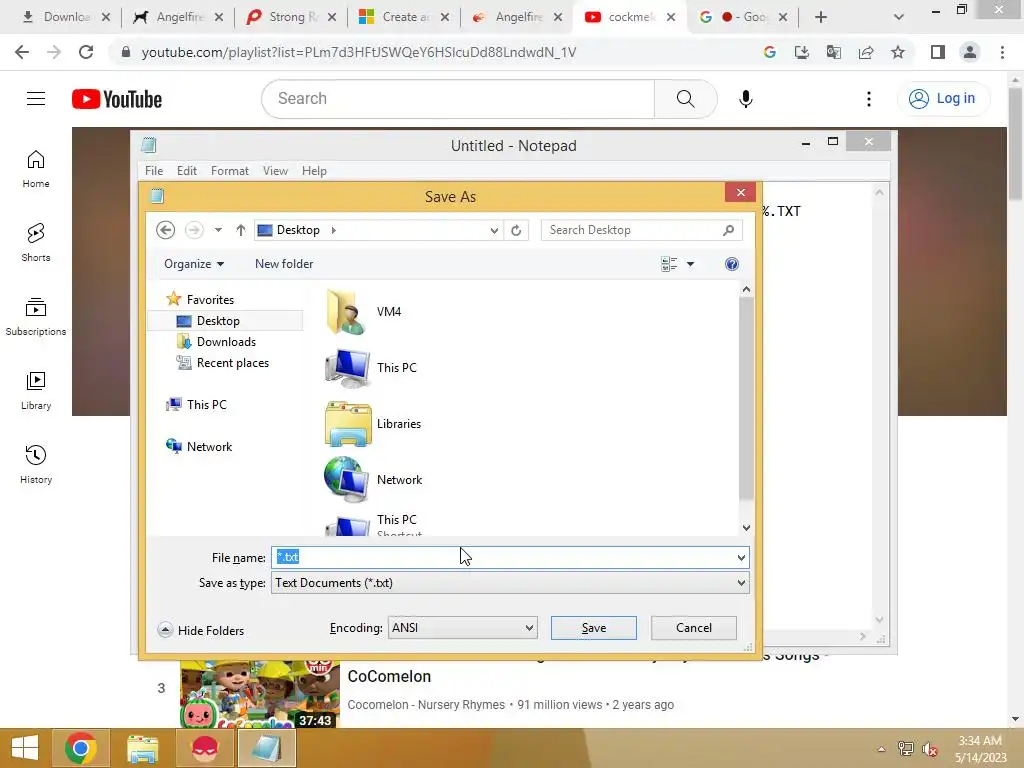
Task: Open Windows Start button
Action: tap(25, 748)
